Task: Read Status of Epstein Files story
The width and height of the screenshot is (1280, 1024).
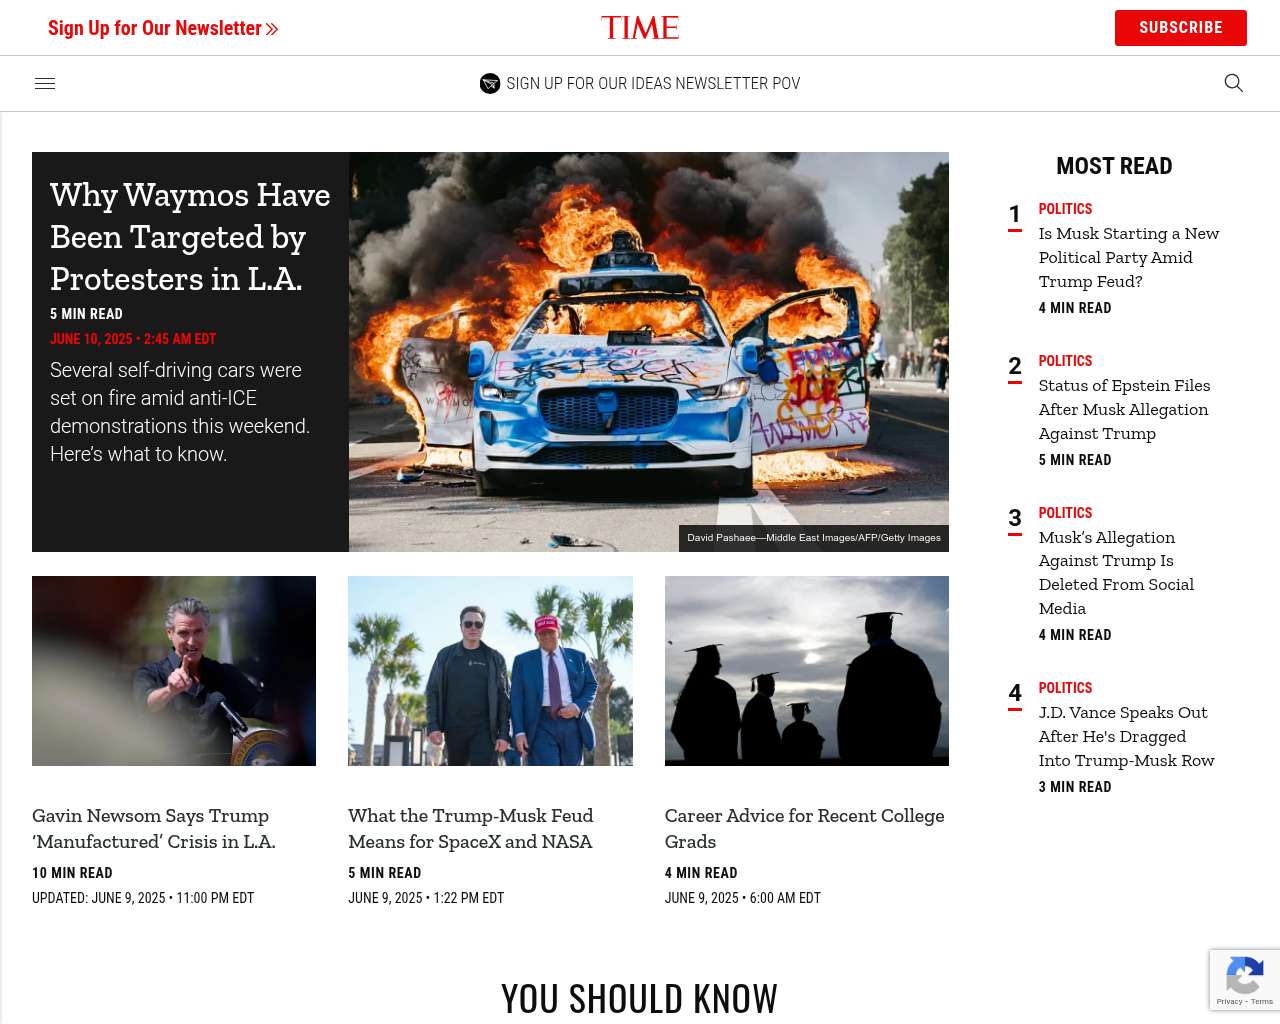Action: click(x=1124, y=409)
